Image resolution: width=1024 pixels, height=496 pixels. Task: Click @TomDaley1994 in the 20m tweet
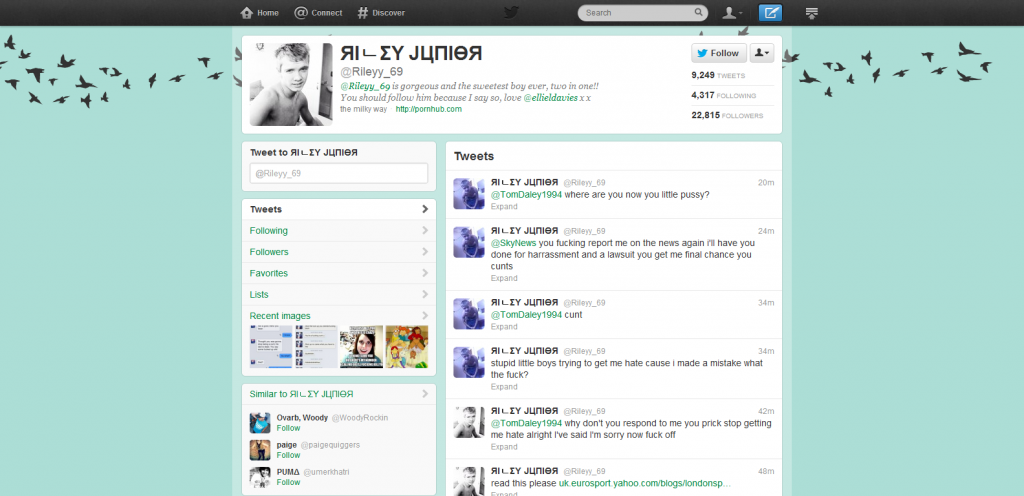pyautogui.click(x=526, y=194)
